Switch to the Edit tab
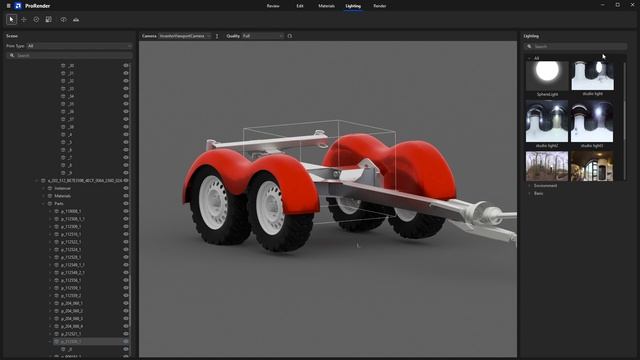Screen dimensions: 640x360 click(x=300, y=6)
